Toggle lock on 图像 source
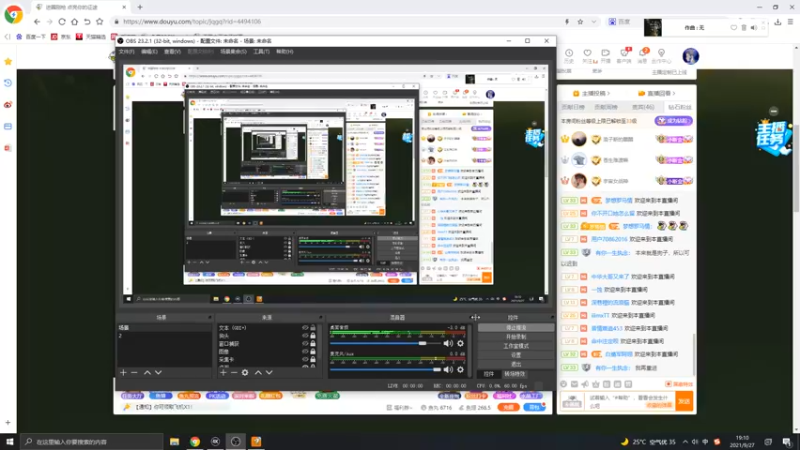Screen dimensions: 800x450 click(x=313, y=352)
